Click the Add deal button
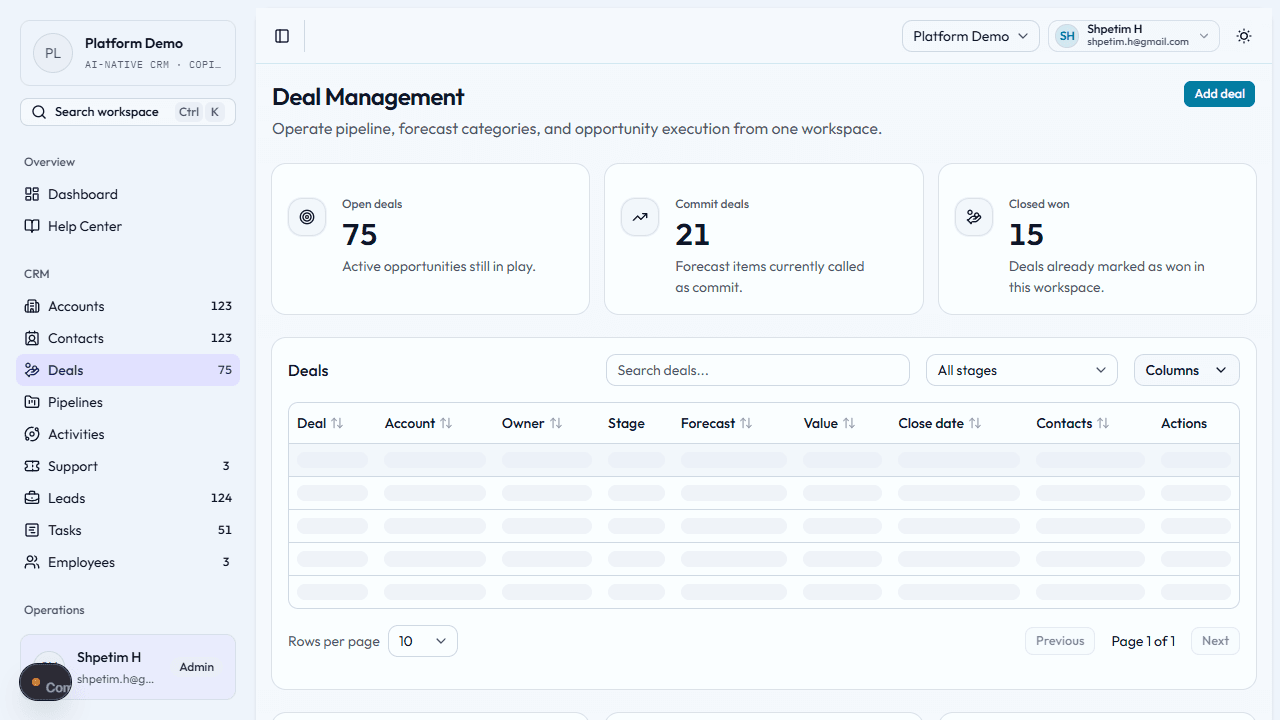The height and width of the screenshot is (720, 1280). pos(1219,93)
